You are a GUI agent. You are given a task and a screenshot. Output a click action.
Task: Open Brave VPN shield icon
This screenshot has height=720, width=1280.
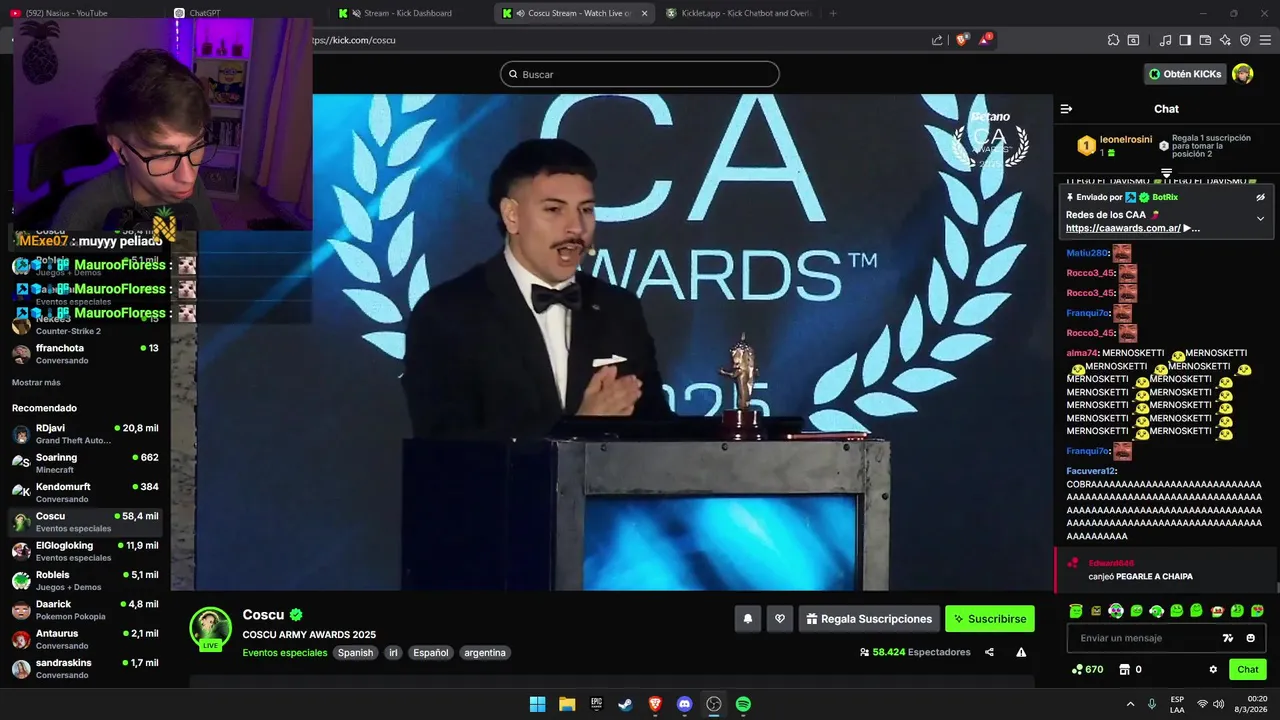pyautogui.click(x=1245, y=40)
